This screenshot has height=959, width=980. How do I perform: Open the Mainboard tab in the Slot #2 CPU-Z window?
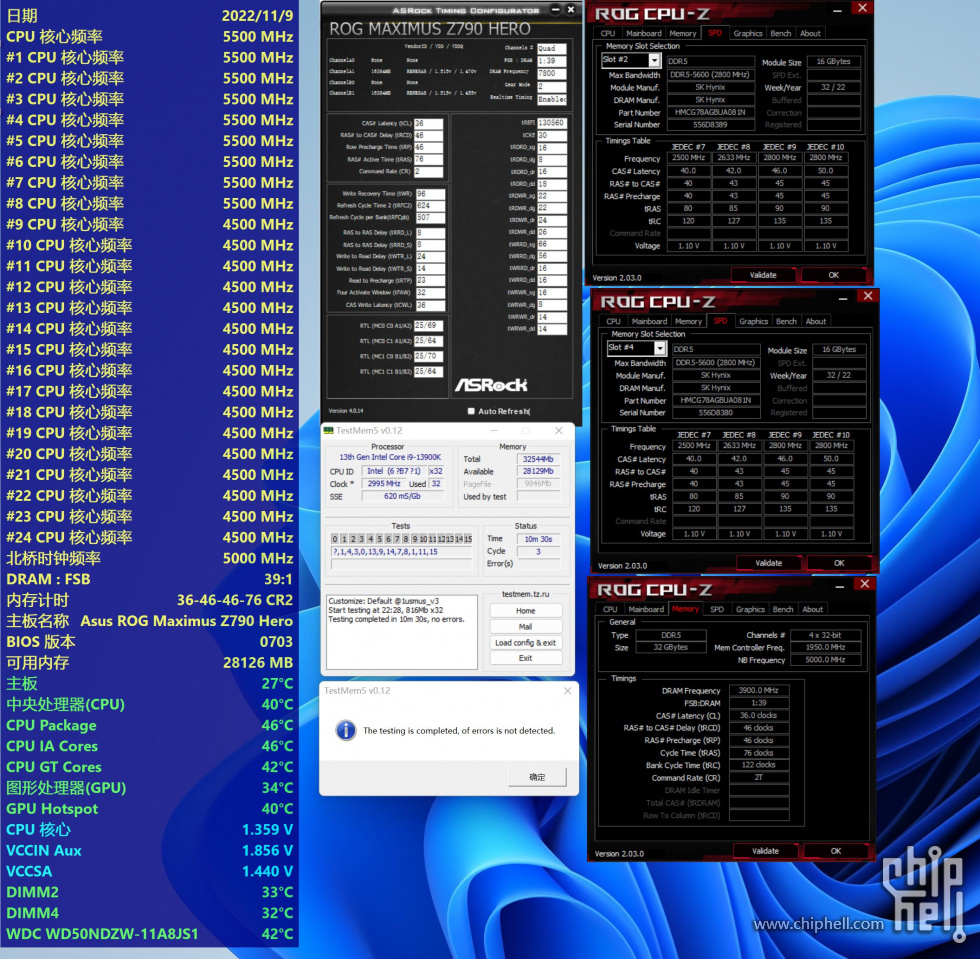643,34
